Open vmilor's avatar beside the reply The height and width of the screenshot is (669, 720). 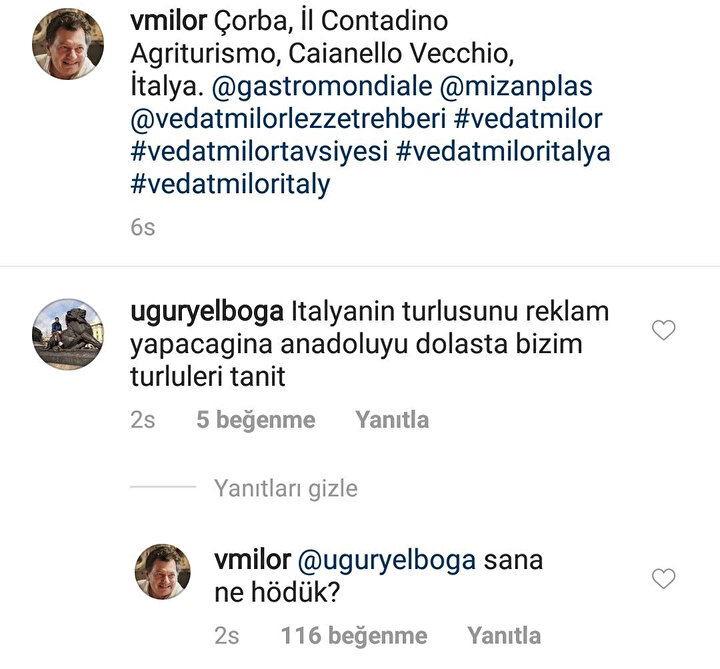click(x=163, y=572)
